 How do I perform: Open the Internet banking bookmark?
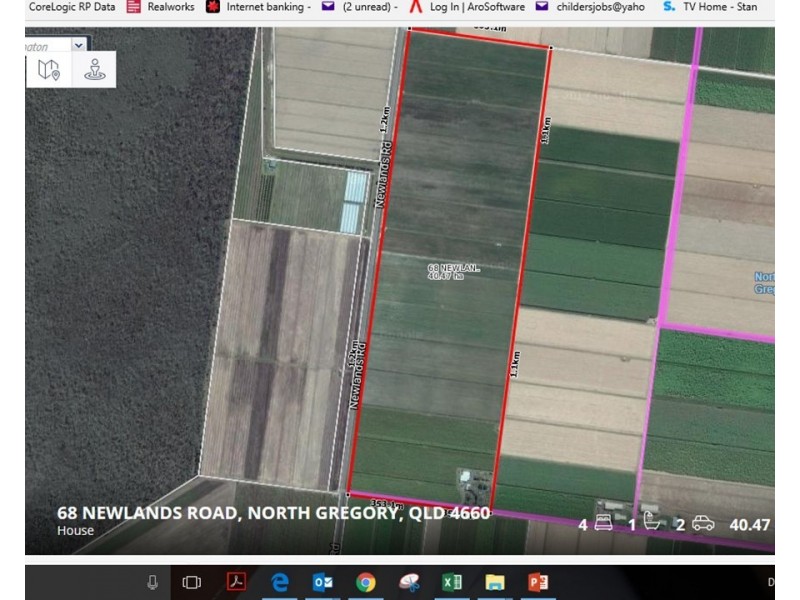[x=259, y=7]
